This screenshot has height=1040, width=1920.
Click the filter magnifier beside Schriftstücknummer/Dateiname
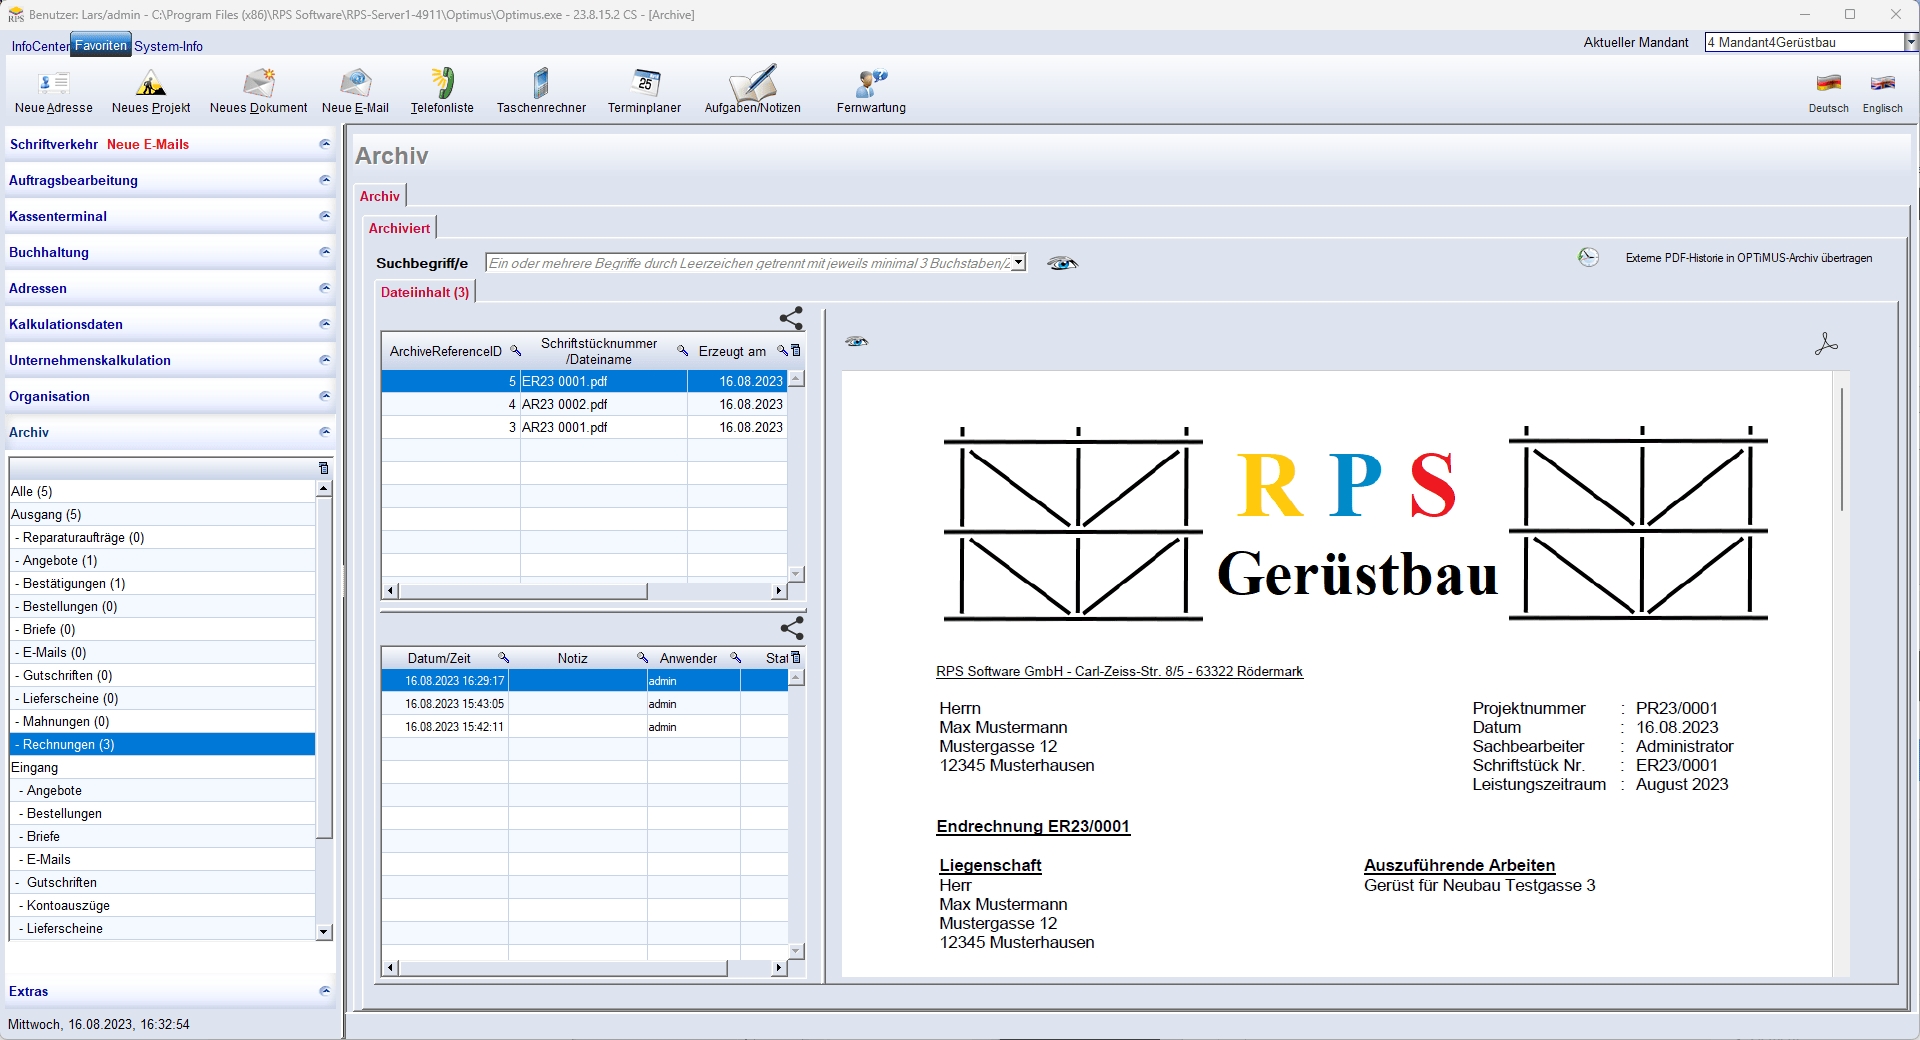click(683, 351)
